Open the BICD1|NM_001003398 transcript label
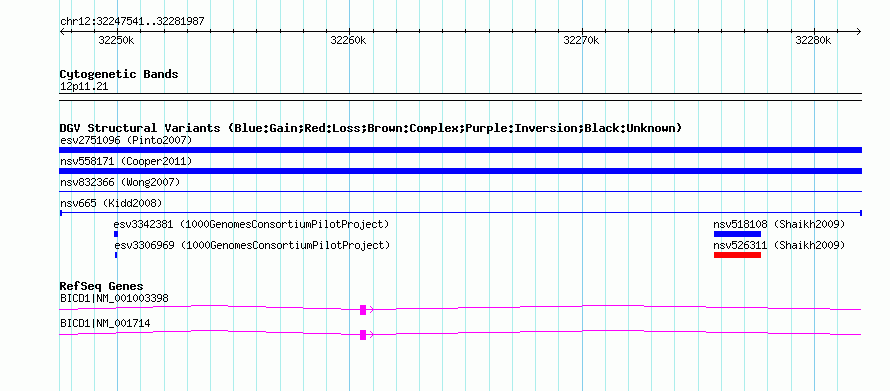Screen dimensions: 890x391 coord(114,298)
